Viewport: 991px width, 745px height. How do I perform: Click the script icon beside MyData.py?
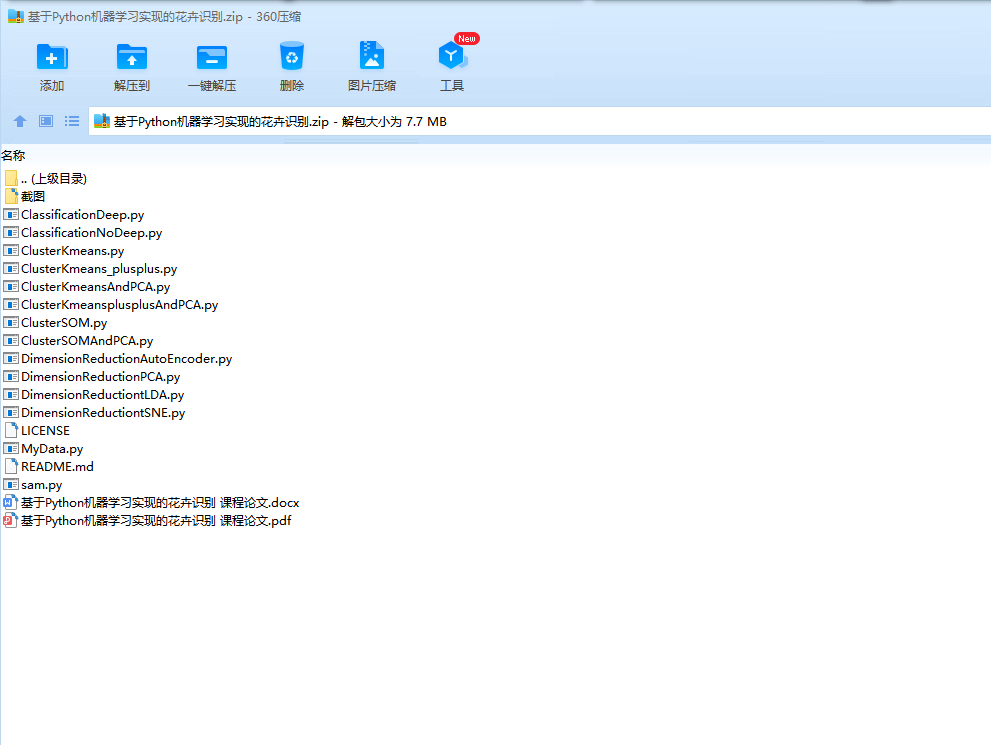pos(11,449)
